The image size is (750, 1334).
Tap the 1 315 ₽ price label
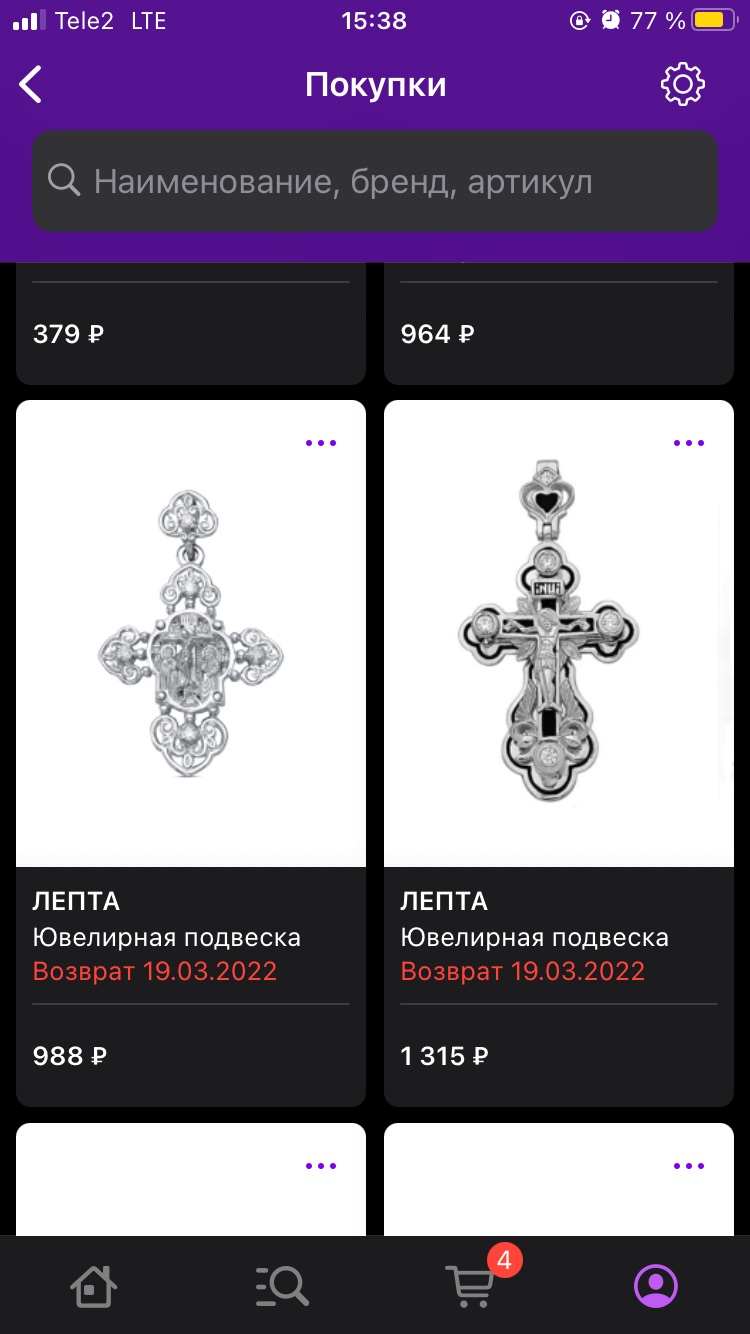point(444,1056)
